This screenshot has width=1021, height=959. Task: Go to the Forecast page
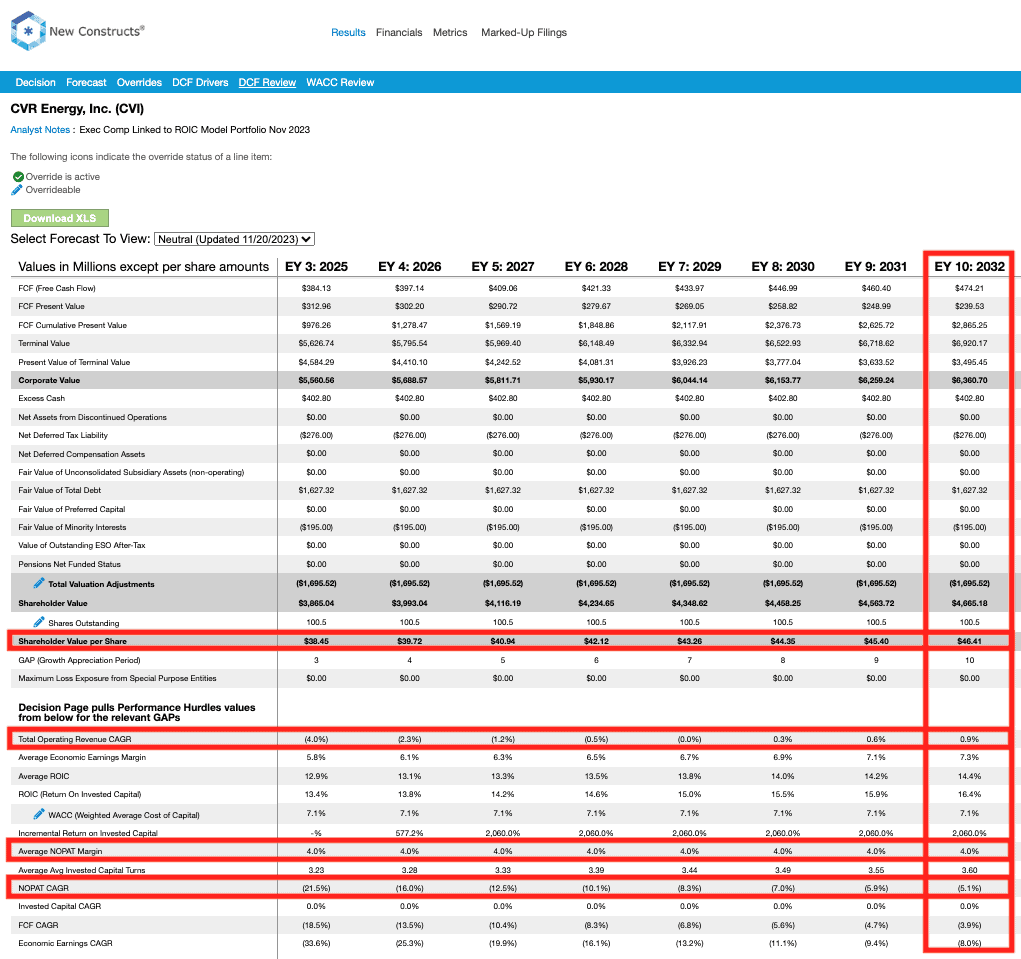tap(86, 83)
